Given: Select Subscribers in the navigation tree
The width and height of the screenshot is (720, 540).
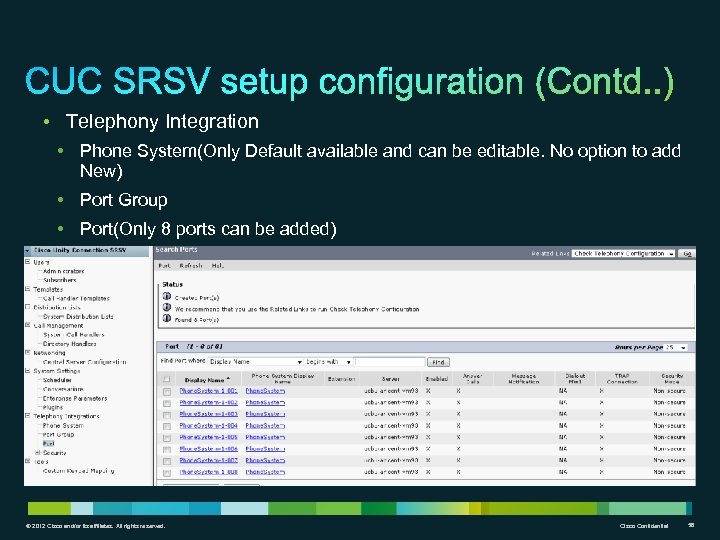Looking at the screenshot, I should [x=60, y=280].
